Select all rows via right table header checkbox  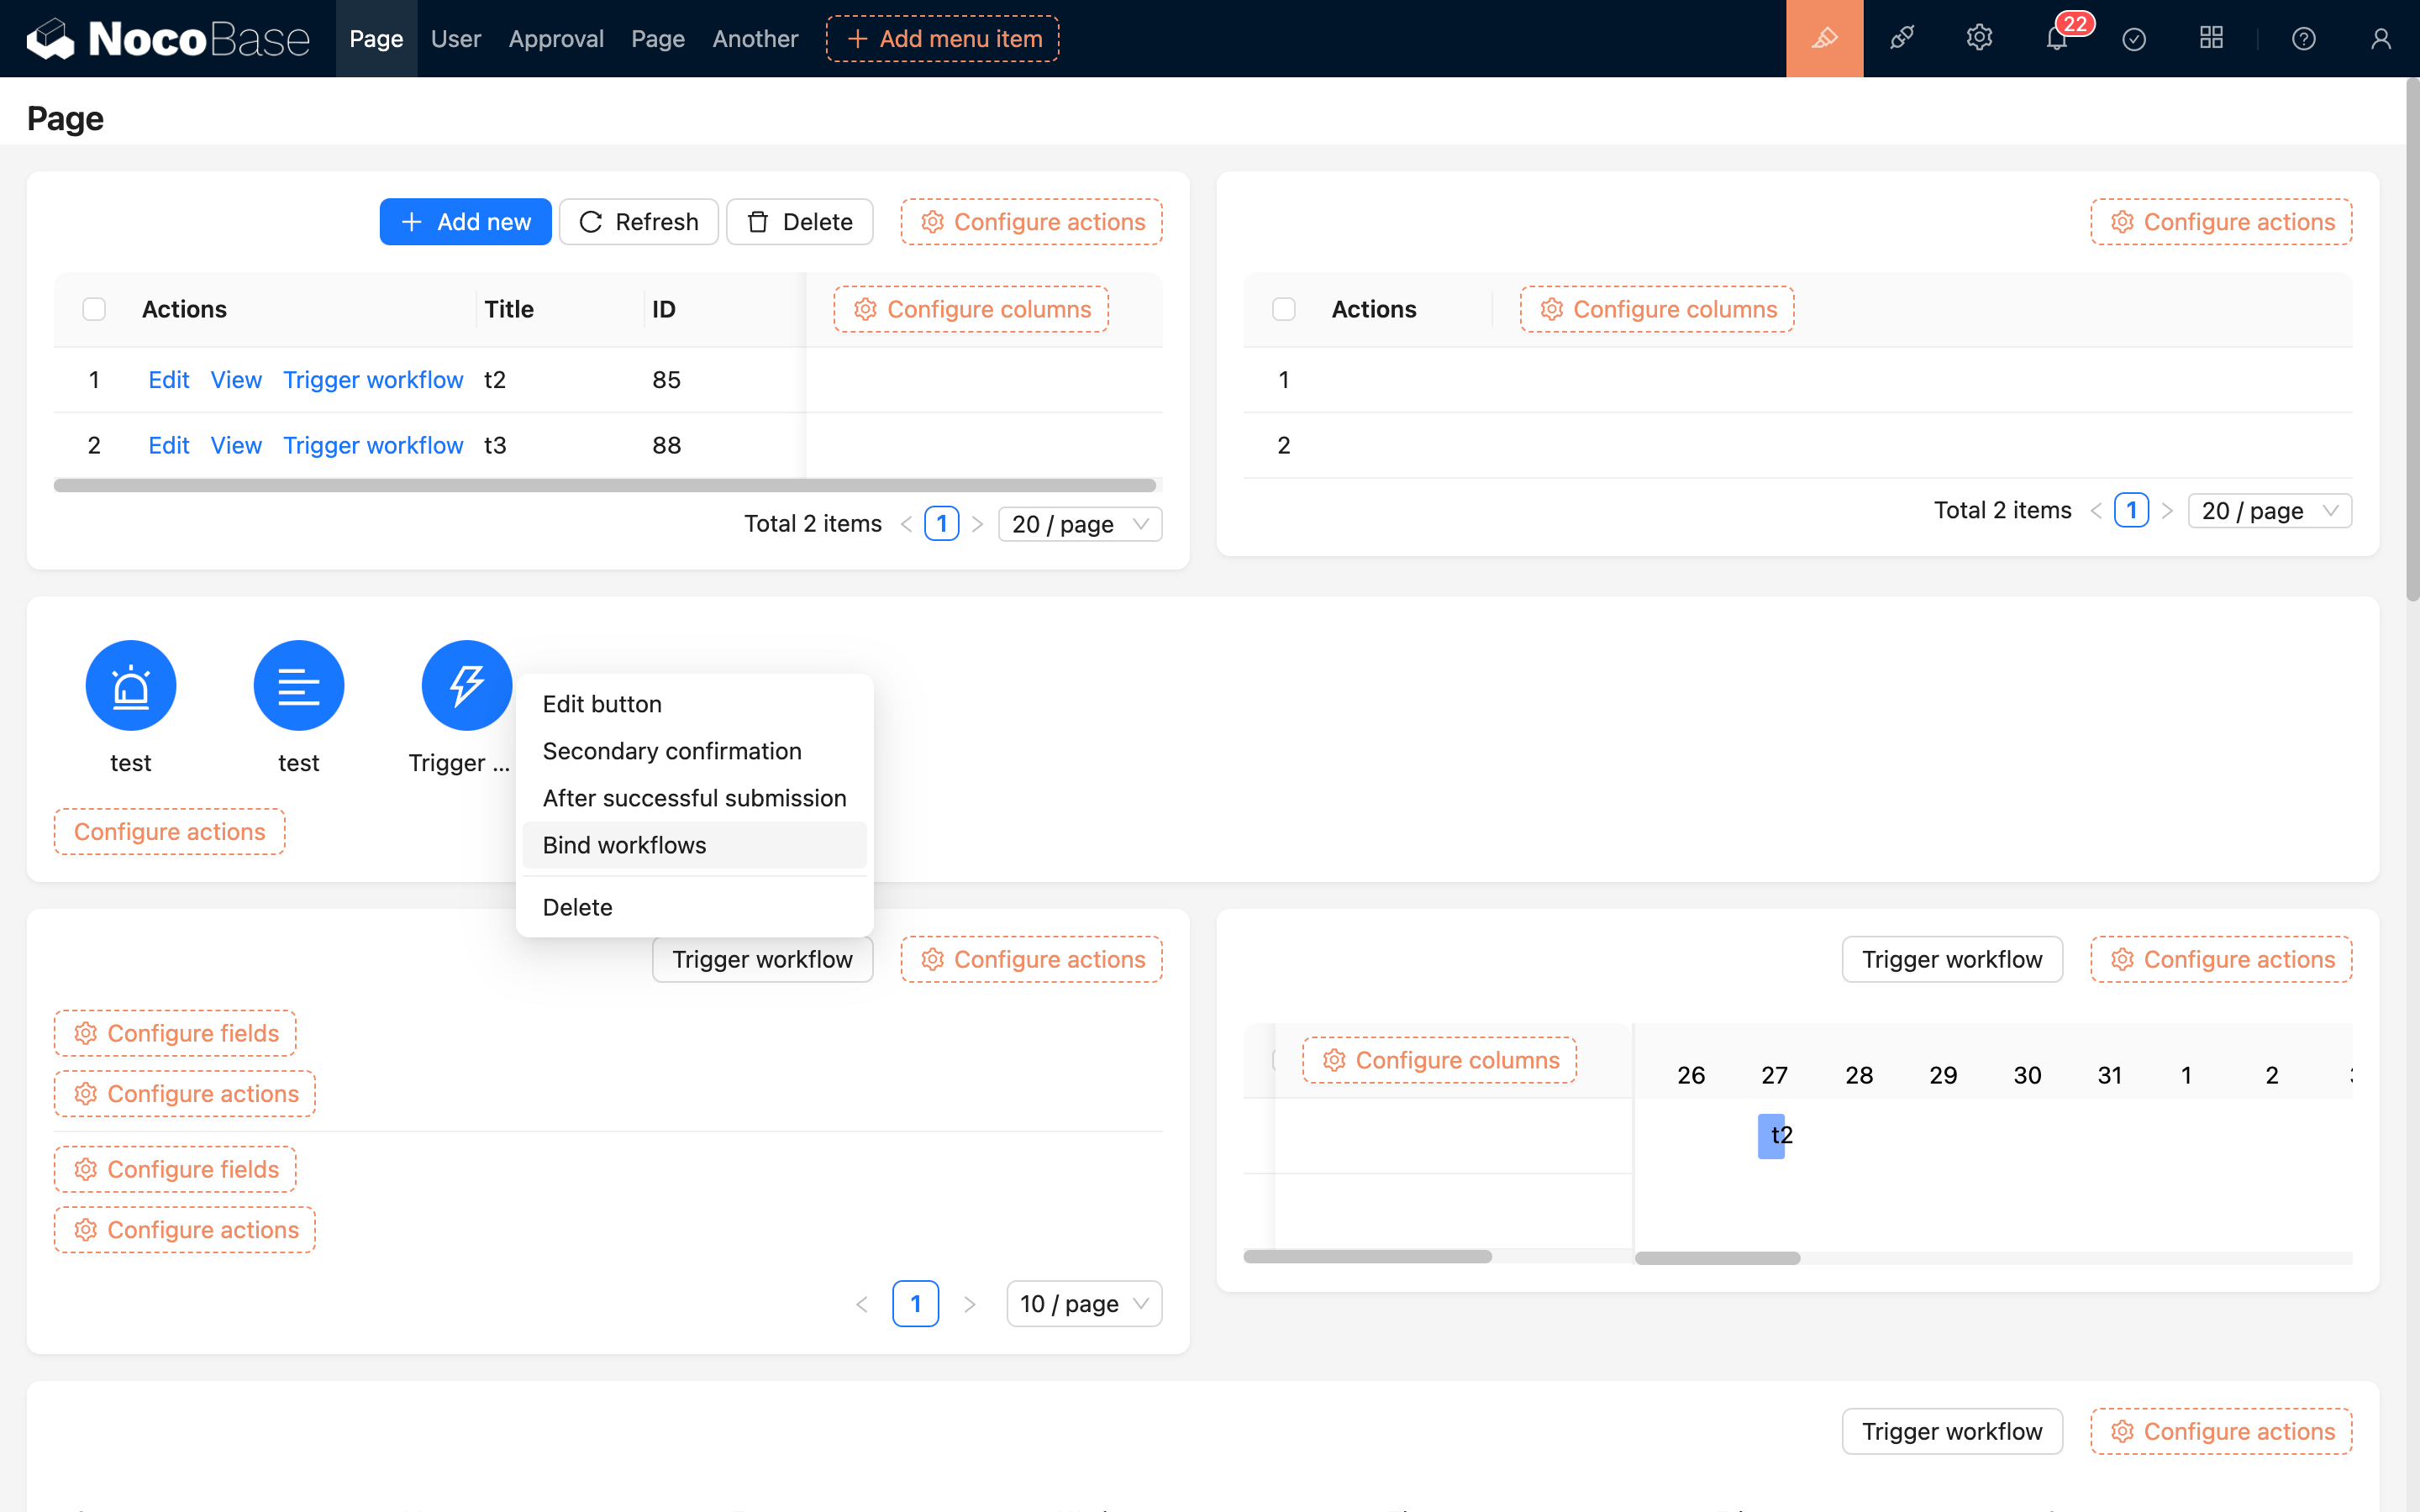click(x=1283, y=309)
